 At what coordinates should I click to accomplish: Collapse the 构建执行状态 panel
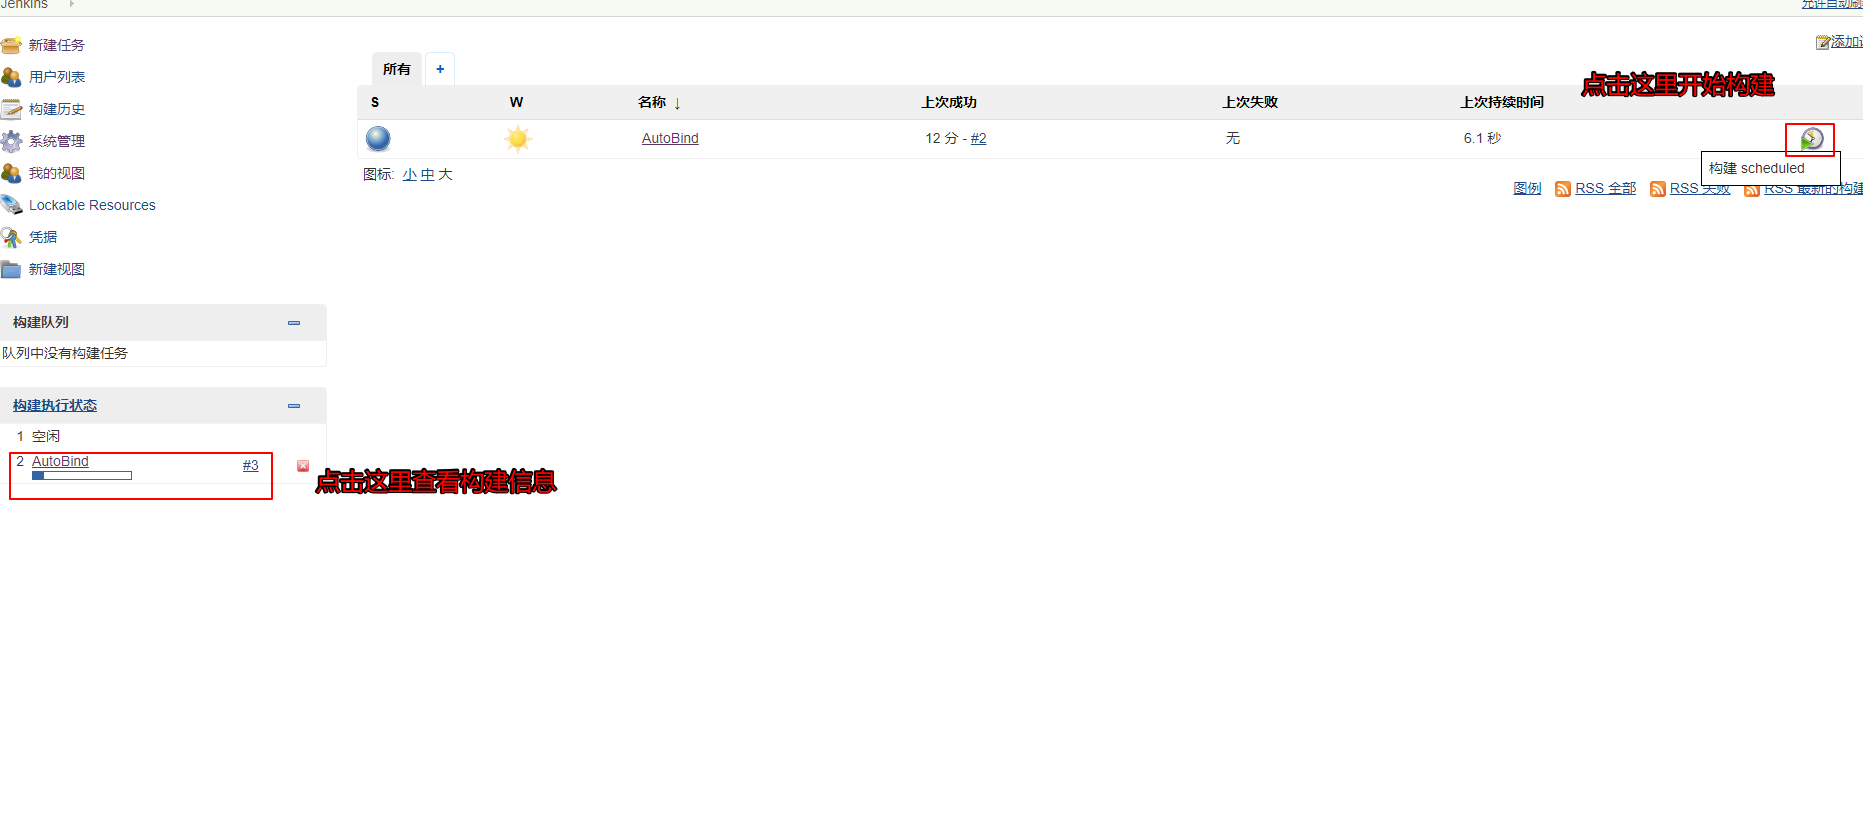point(294,406)
